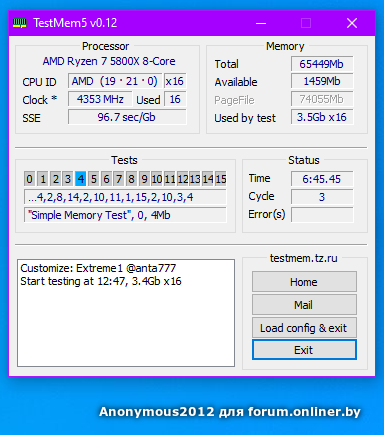This screenshot has width=384, height=435.
Task: Click the PageFile value 74055Mb
Action: [322, 99]
